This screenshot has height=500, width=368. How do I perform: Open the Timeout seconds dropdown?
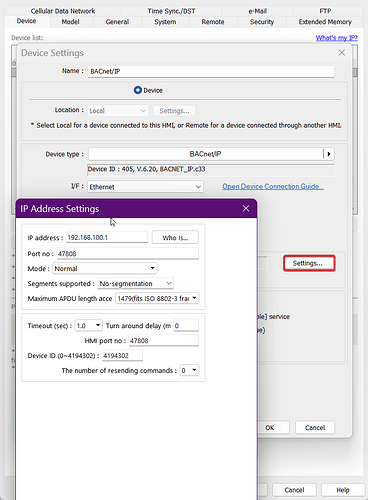pos(88,326)
